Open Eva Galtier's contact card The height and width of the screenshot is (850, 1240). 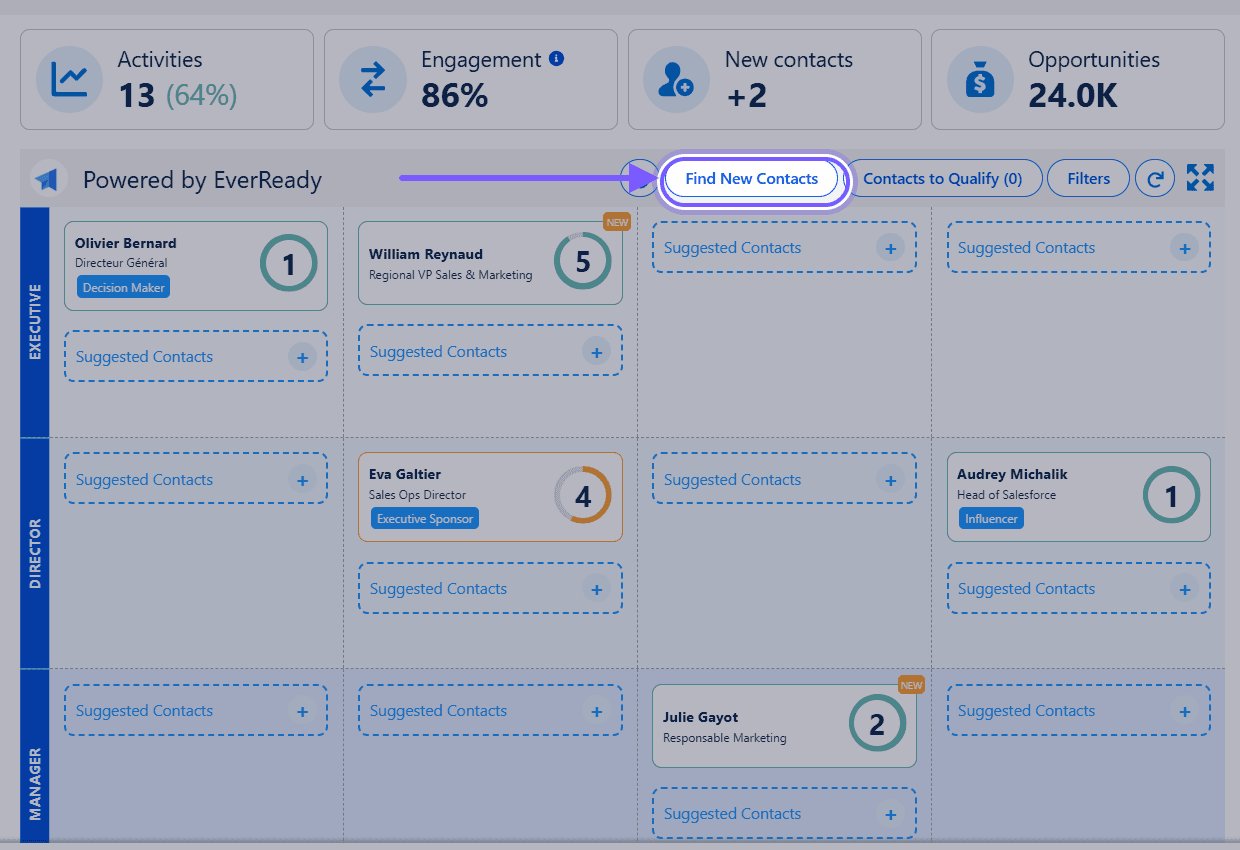point(490,497)
